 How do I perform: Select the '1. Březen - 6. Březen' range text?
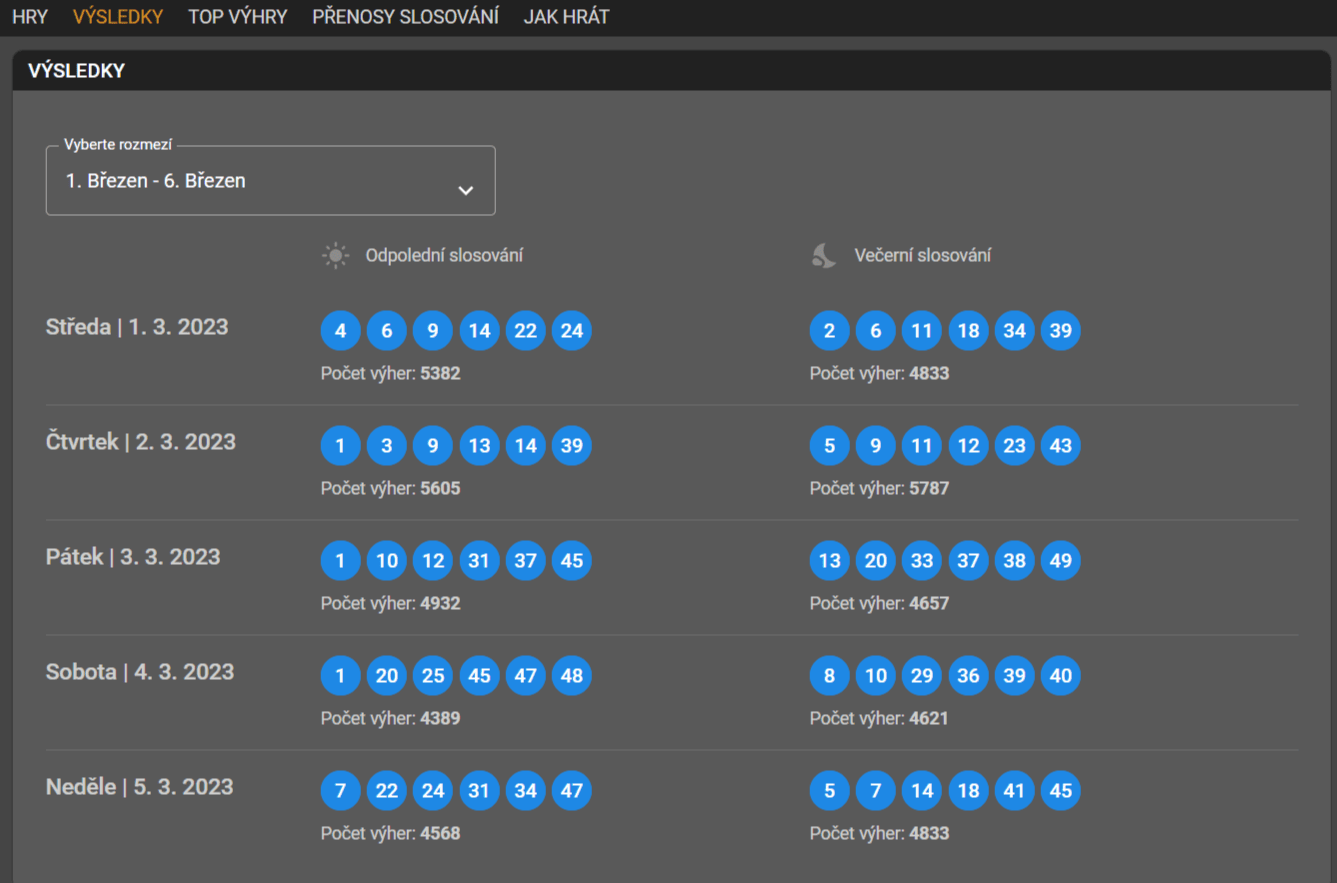[156, 181]
